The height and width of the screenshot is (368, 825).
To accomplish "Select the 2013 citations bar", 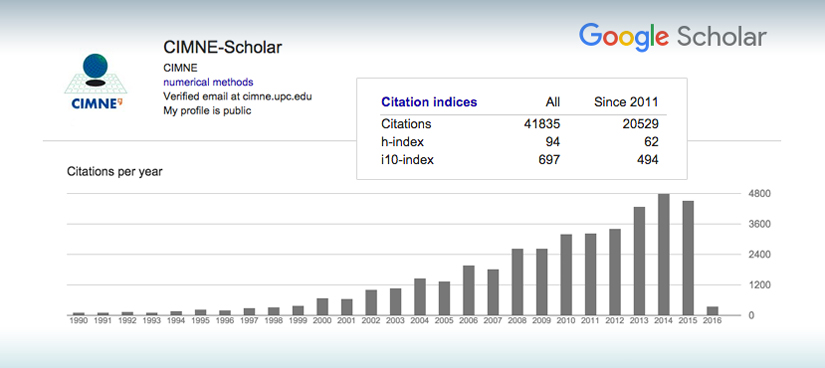I will coord(639,261).
